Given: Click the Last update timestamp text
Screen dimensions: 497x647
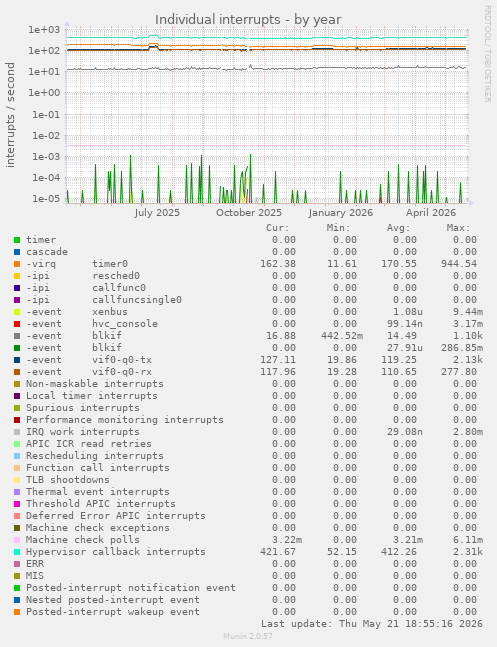Looking at the screenshot, I should 372,623.
